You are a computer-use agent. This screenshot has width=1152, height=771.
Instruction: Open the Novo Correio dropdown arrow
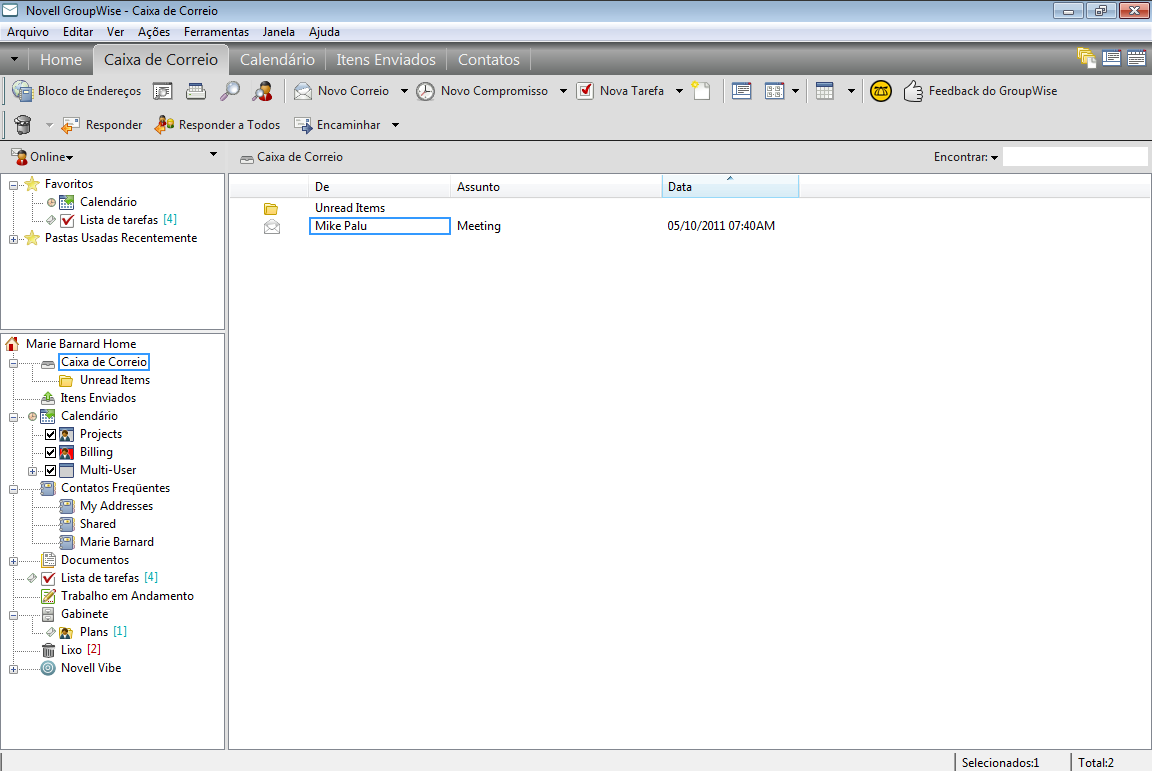point(404,91)
